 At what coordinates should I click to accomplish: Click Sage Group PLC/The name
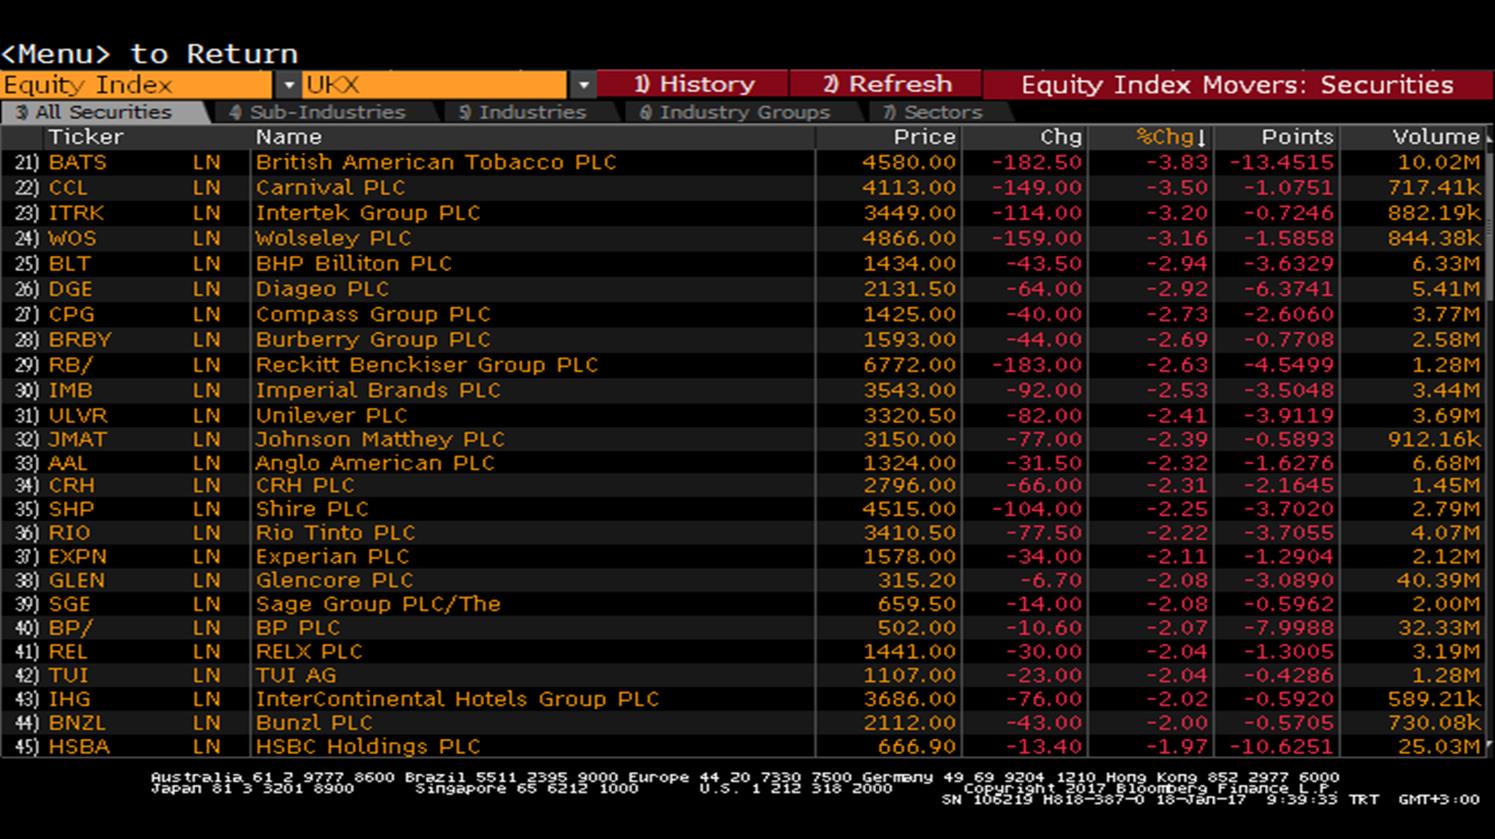tap(378, 604)
